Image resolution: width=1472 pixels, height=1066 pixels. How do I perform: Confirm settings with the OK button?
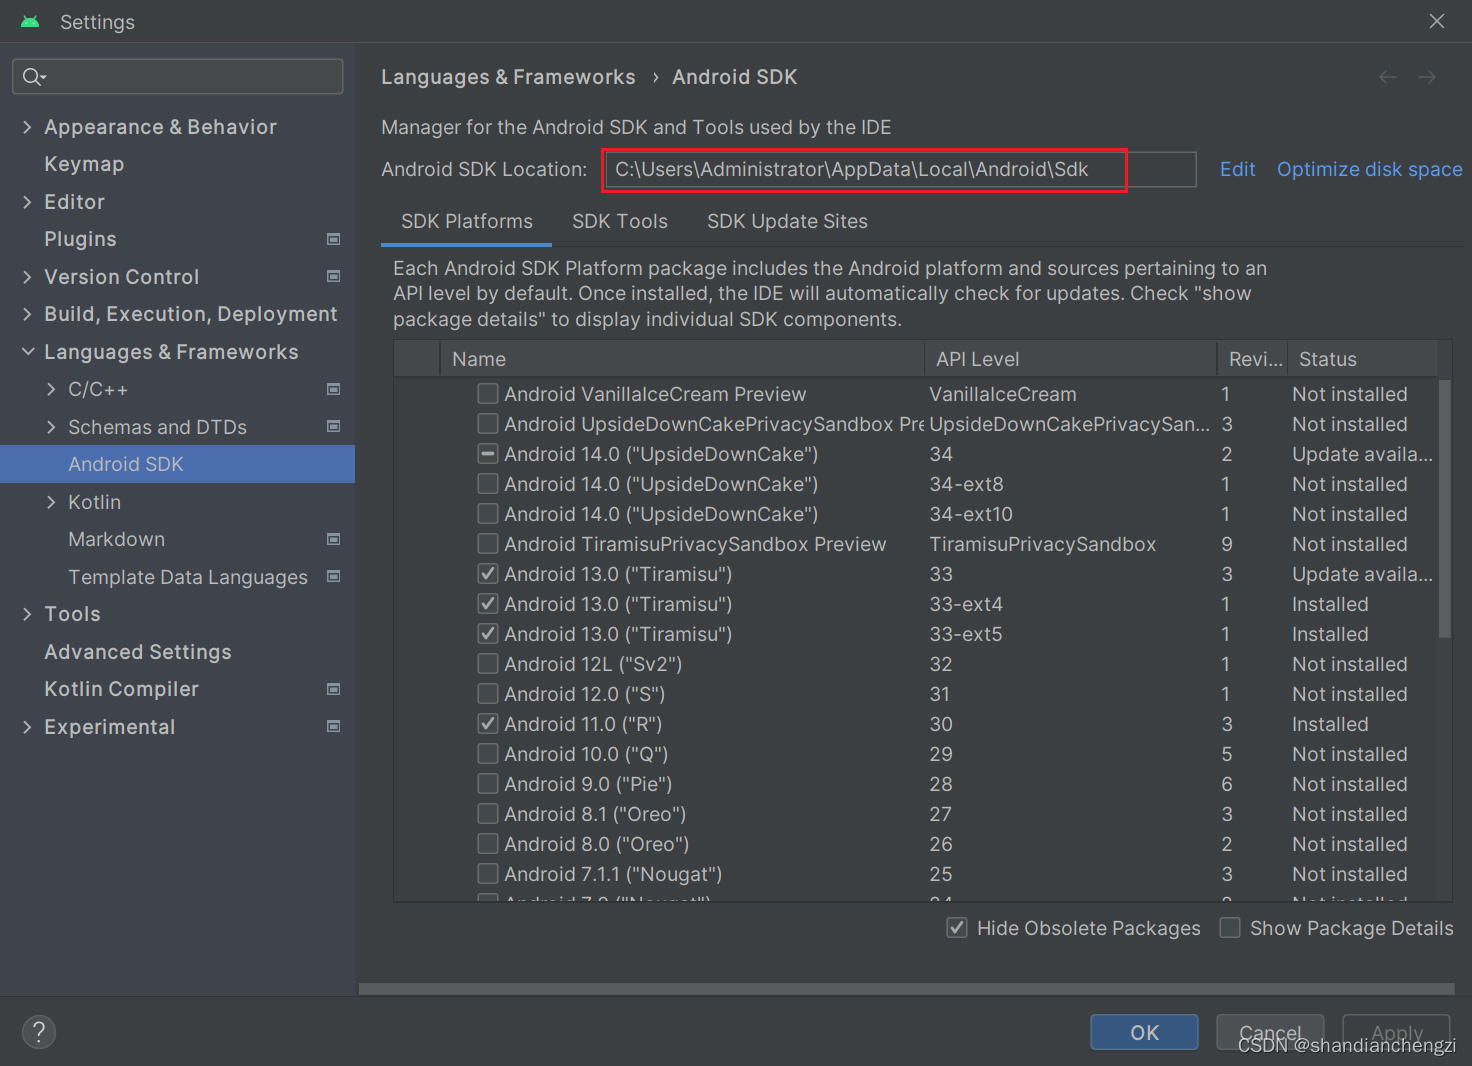tap(1144, 1032)
